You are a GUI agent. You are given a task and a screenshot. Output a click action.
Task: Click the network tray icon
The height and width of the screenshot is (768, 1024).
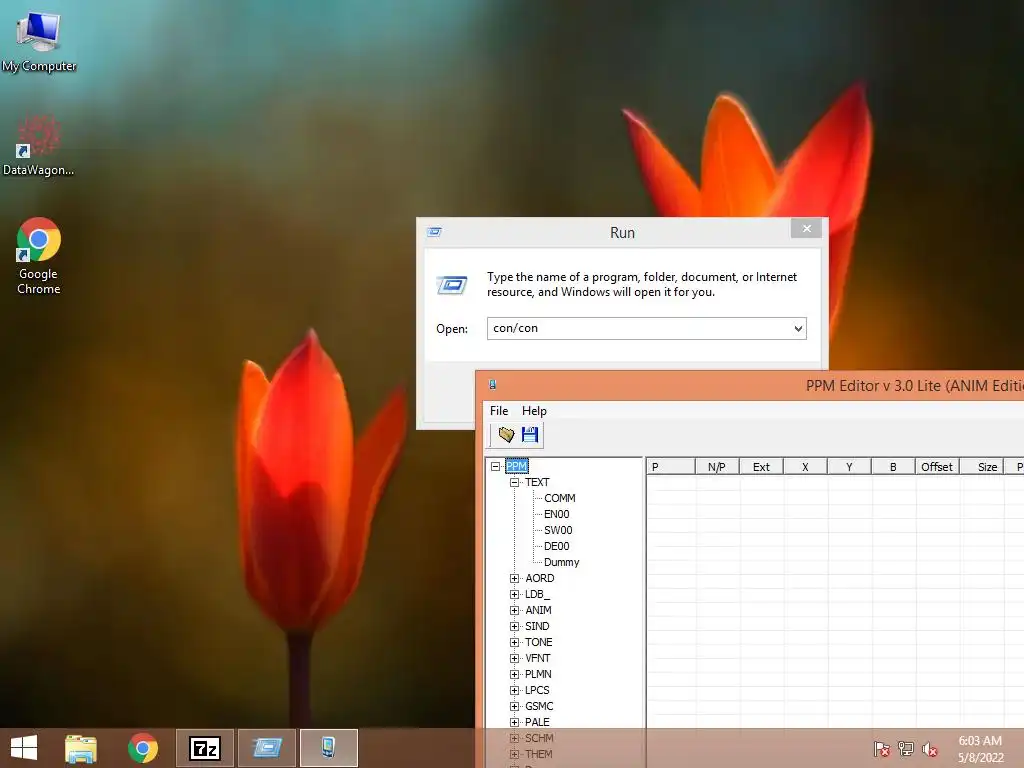pyautogui.click(x=906, y=749)
